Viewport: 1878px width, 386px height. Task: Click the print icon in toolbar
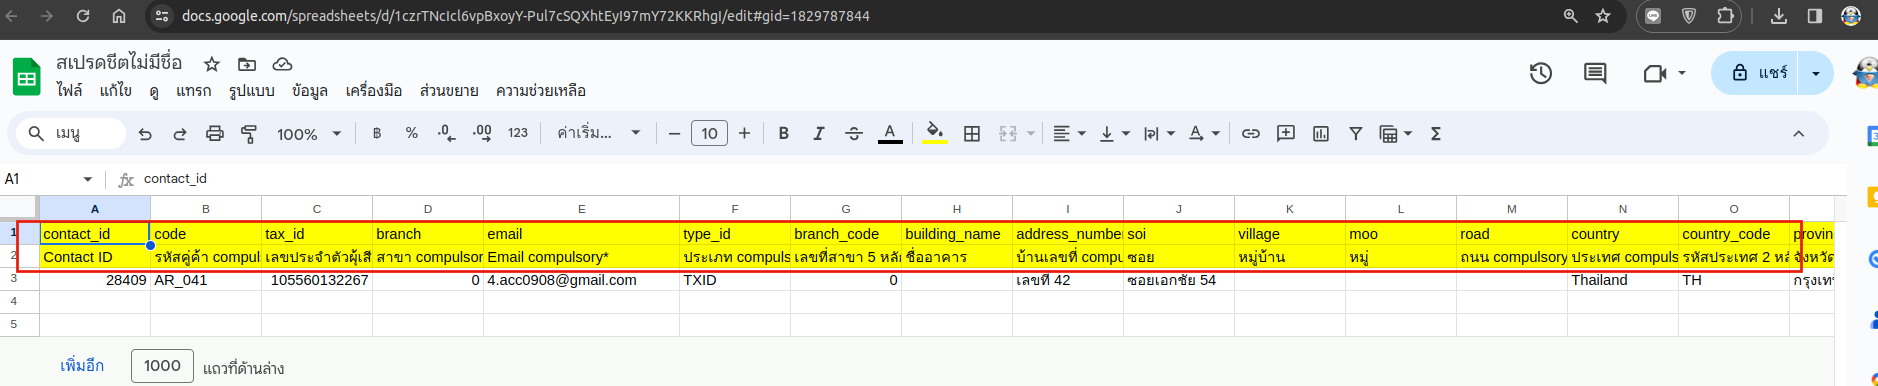coord(215,134)
